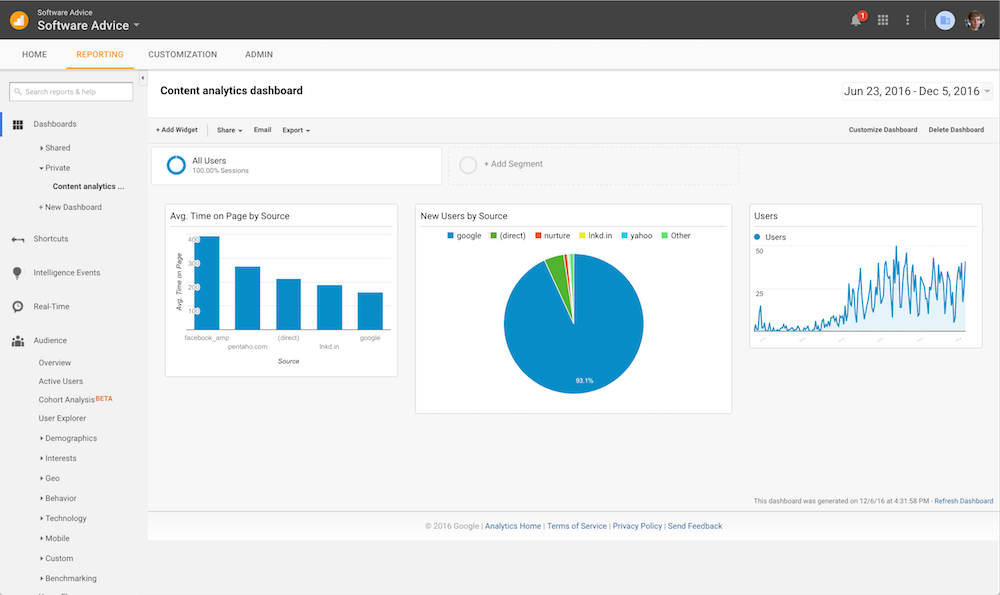Click the Intelligence Events lightbulb icon
Image resolution: width=1000 pixels, height=595 pixels.
pos(18,273)
